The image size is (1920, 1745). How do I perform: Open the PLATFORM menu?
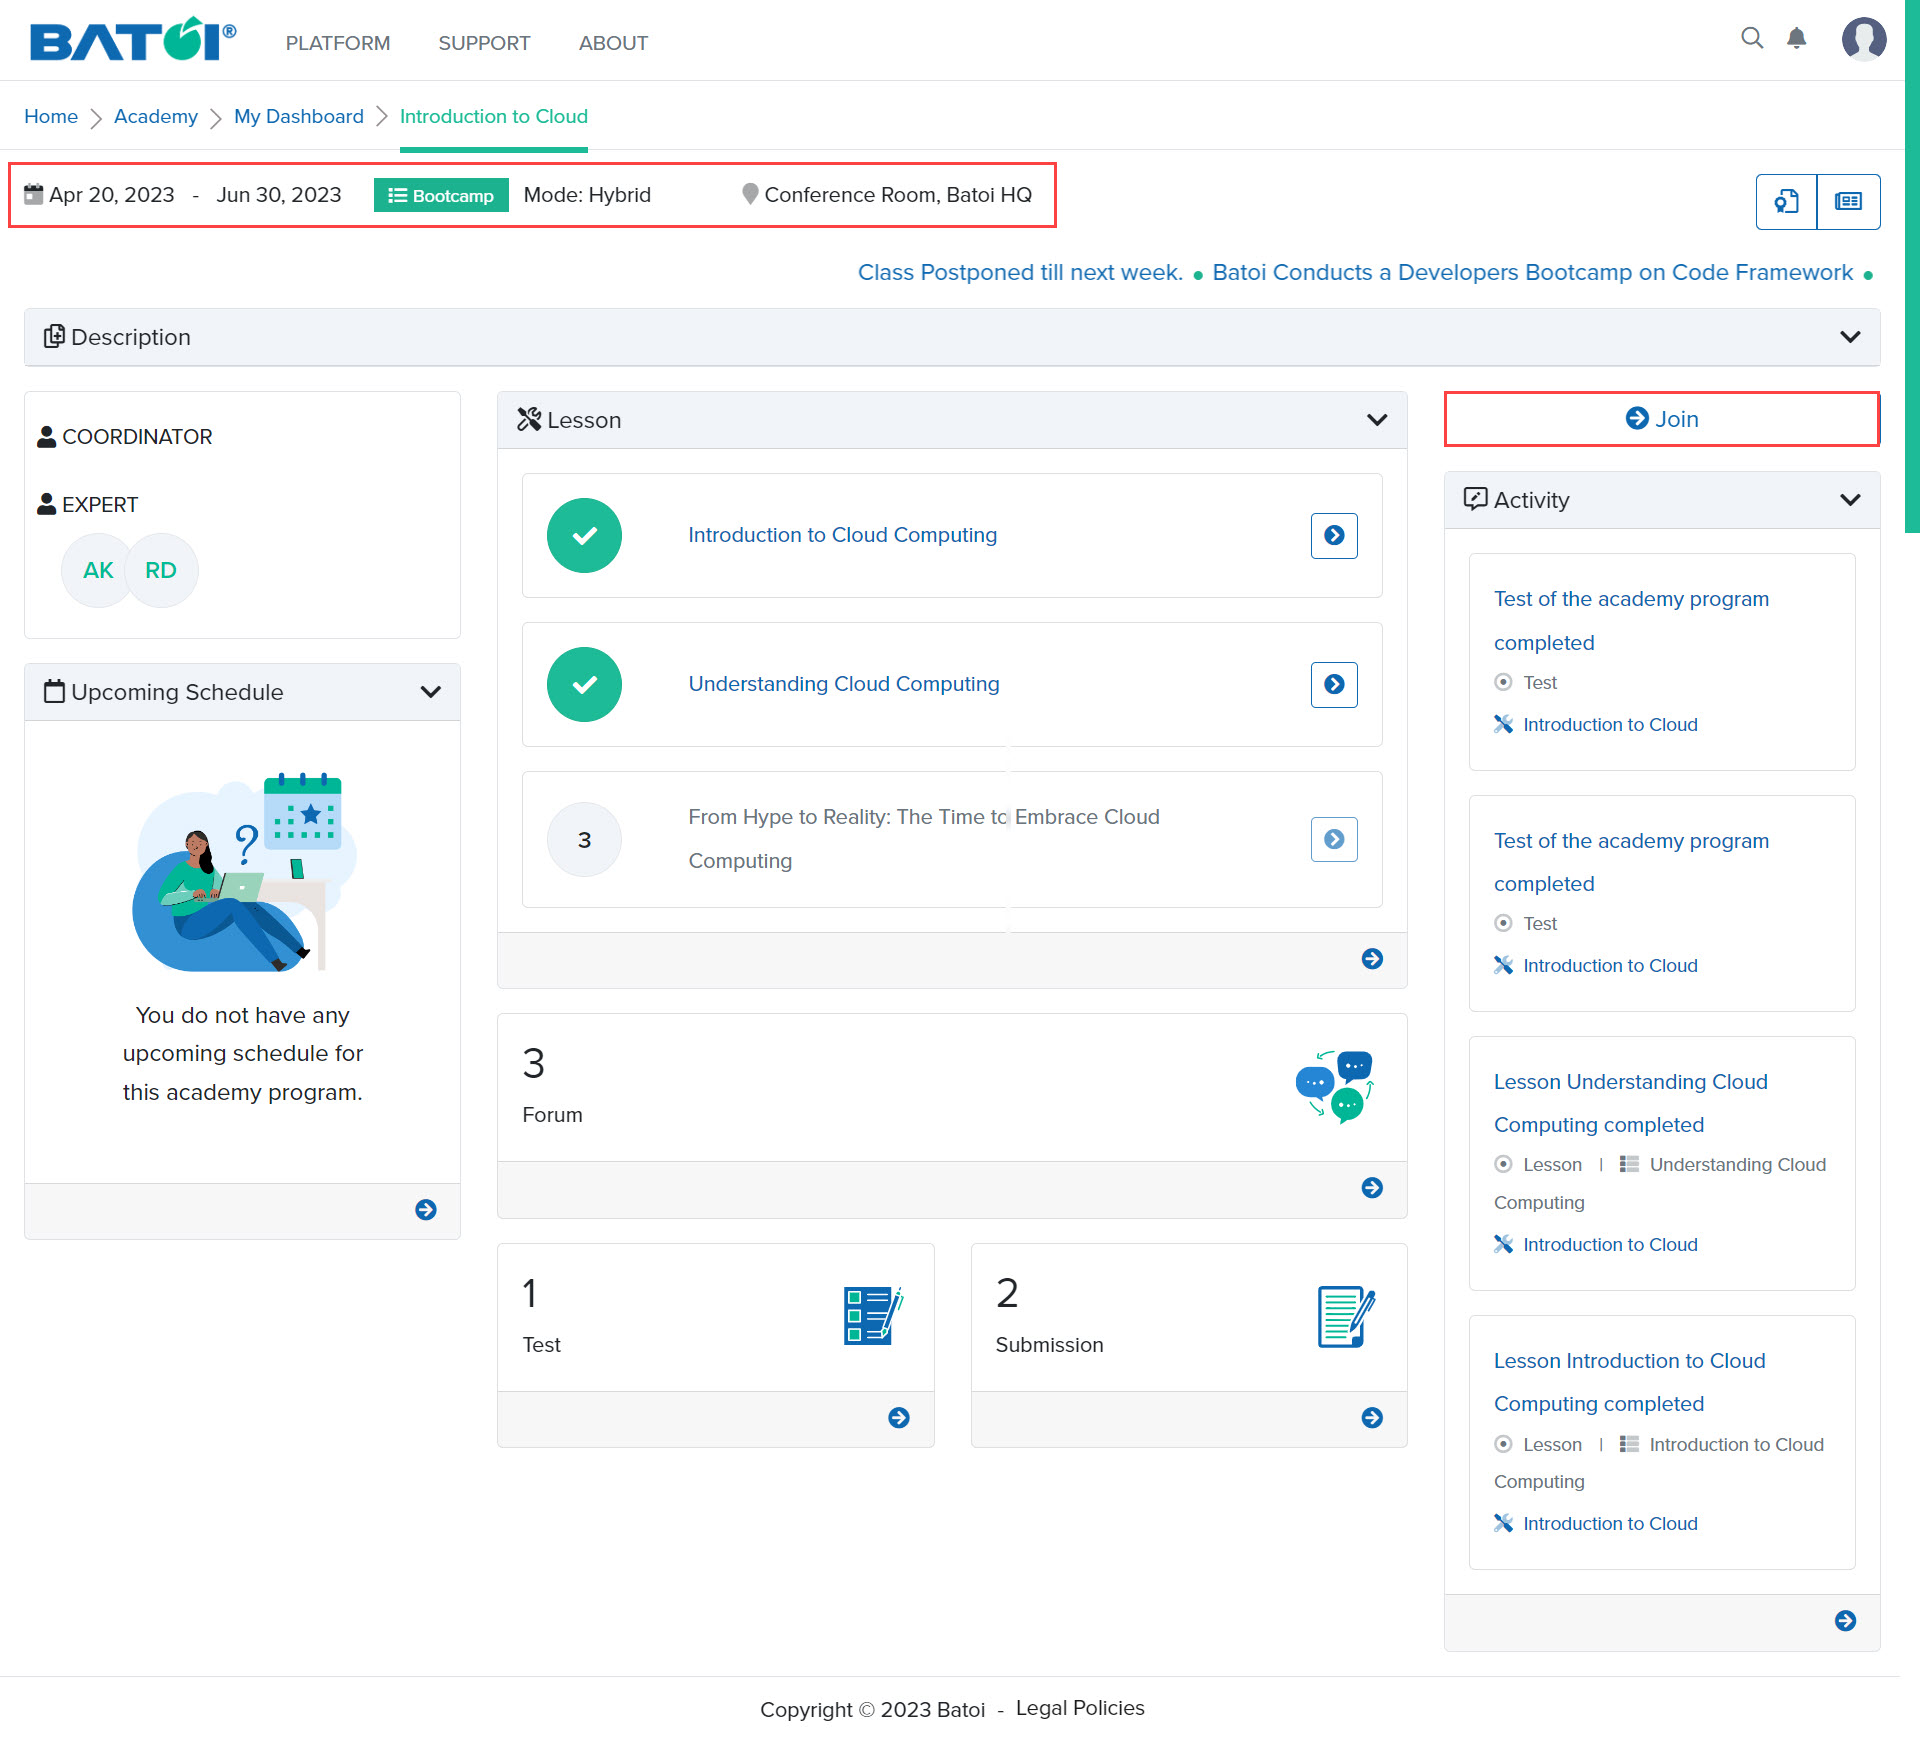click(x=338, y=43)
